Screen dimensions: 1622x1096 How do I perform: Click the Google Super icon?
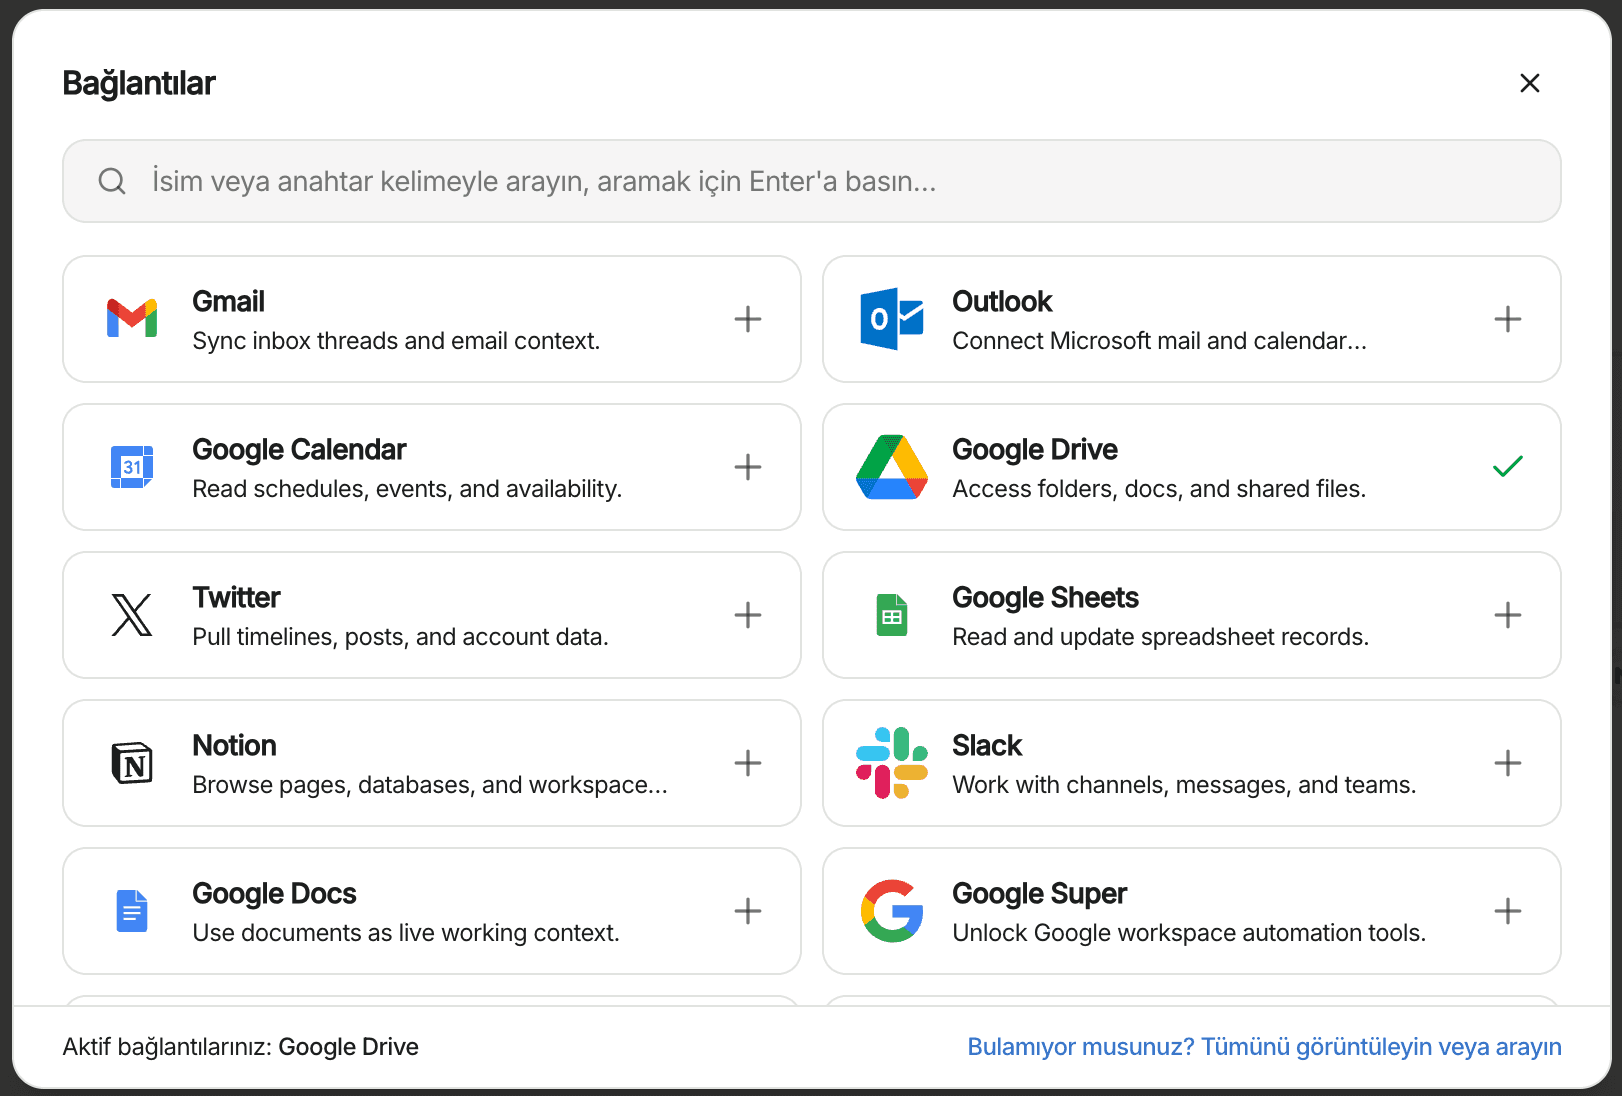(892, 910)
